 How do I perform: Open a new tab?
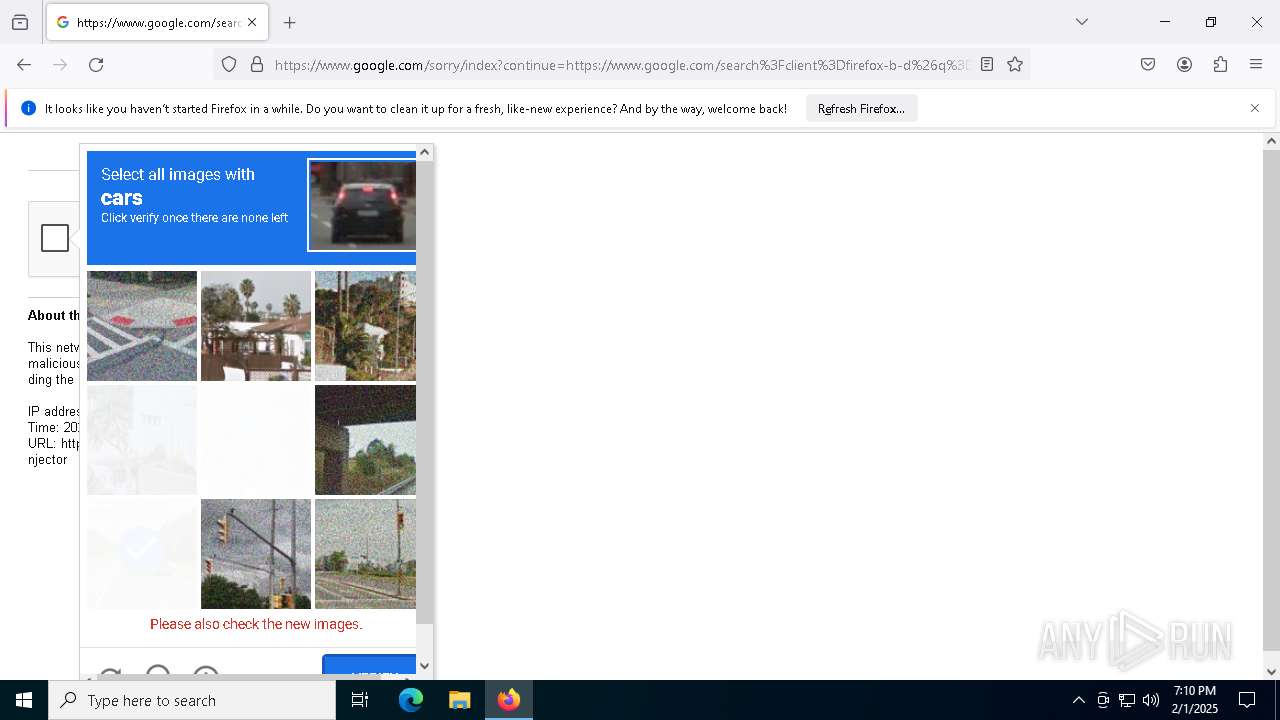point(290,22)
